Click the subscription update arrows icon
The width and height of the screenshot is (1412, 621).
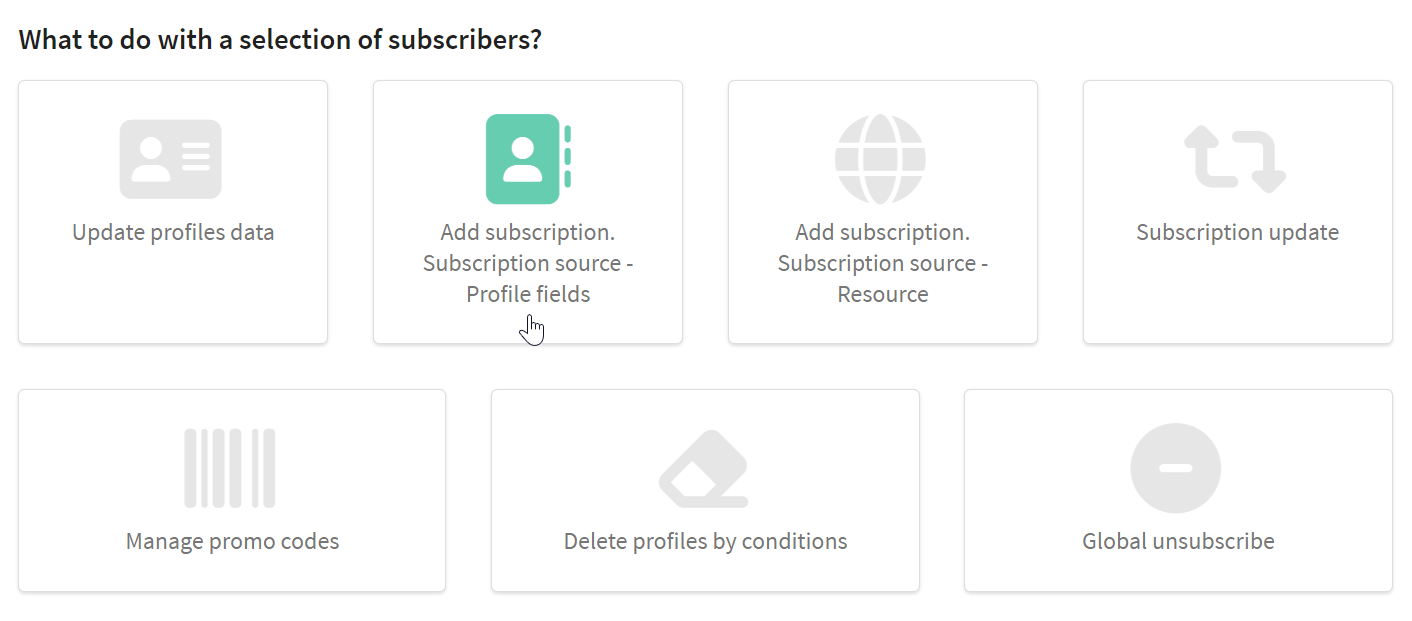click(1236, 159)
